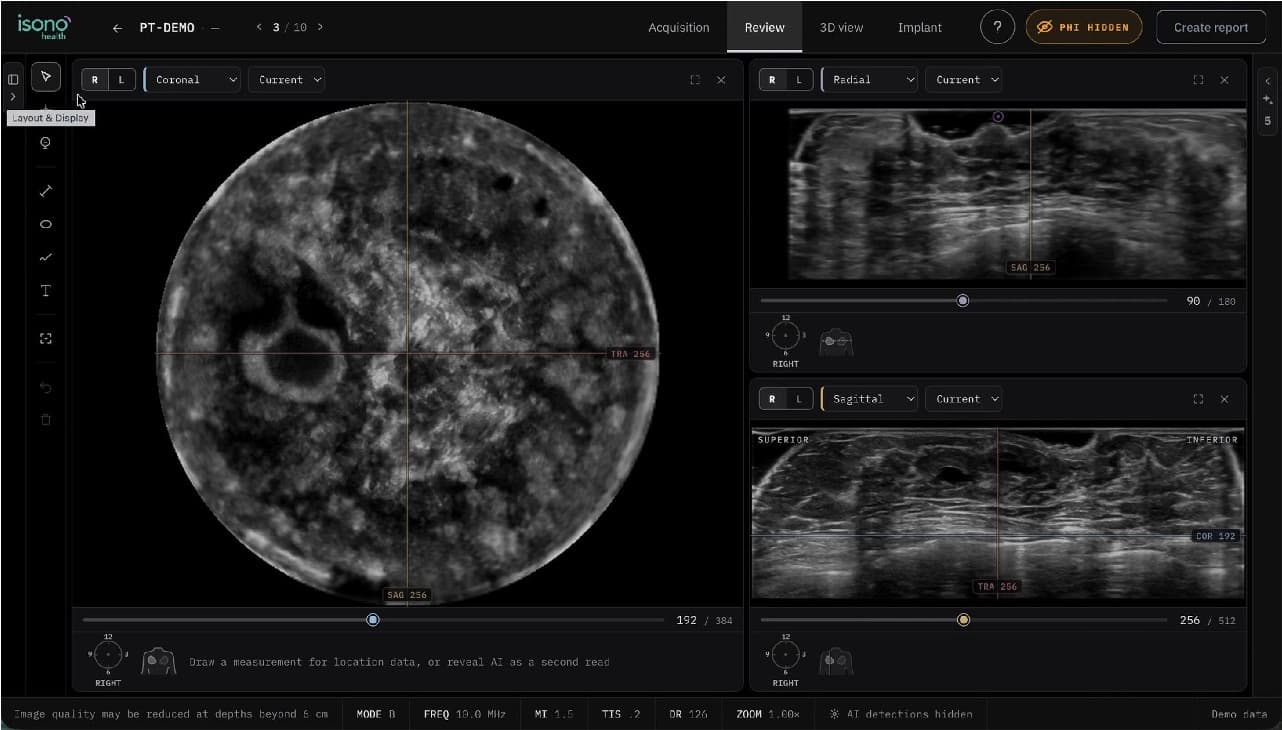Open help with the question mark icon
1282x730 pixels.
click(x=997, y=27)
